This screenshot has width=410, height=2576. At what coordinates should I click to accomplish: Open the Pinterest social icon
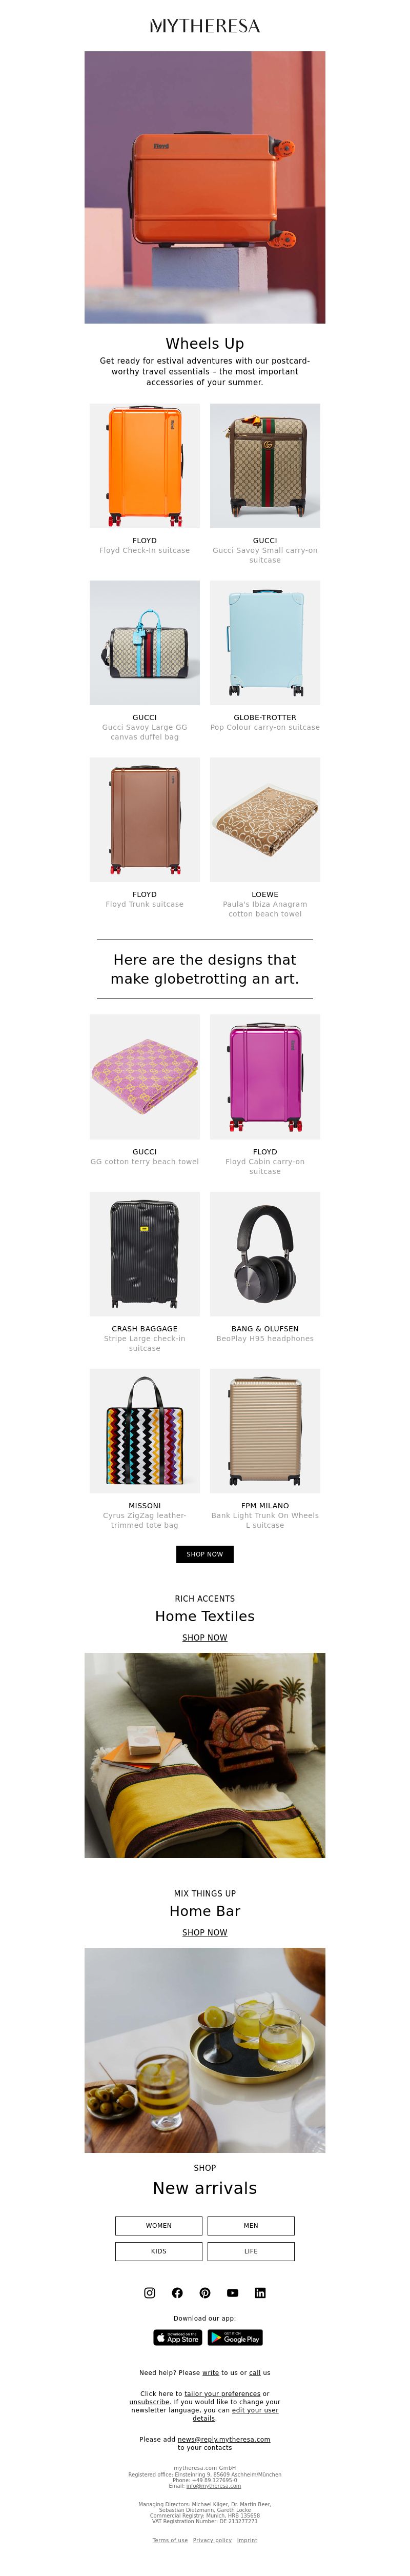[x=205, y=2293]
